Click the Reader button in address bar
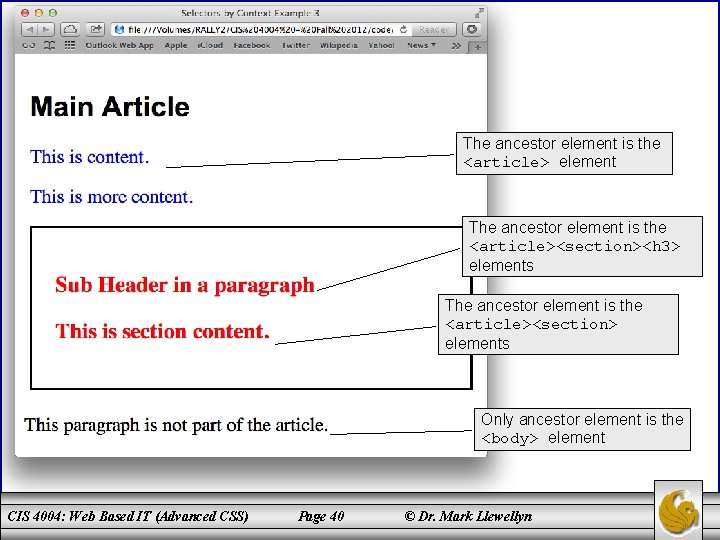Viewport: 720px width, 540px height. (x=433, y=29)
